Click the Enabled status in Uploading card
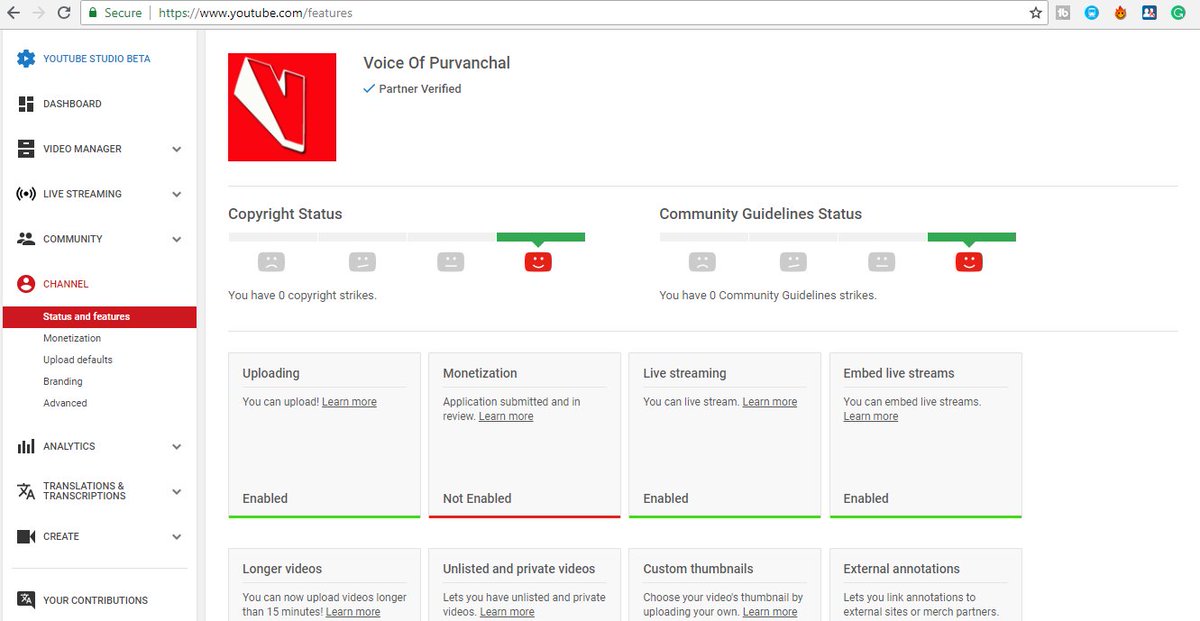Viewport: 1200px width, 621px height. click(265, 499)
